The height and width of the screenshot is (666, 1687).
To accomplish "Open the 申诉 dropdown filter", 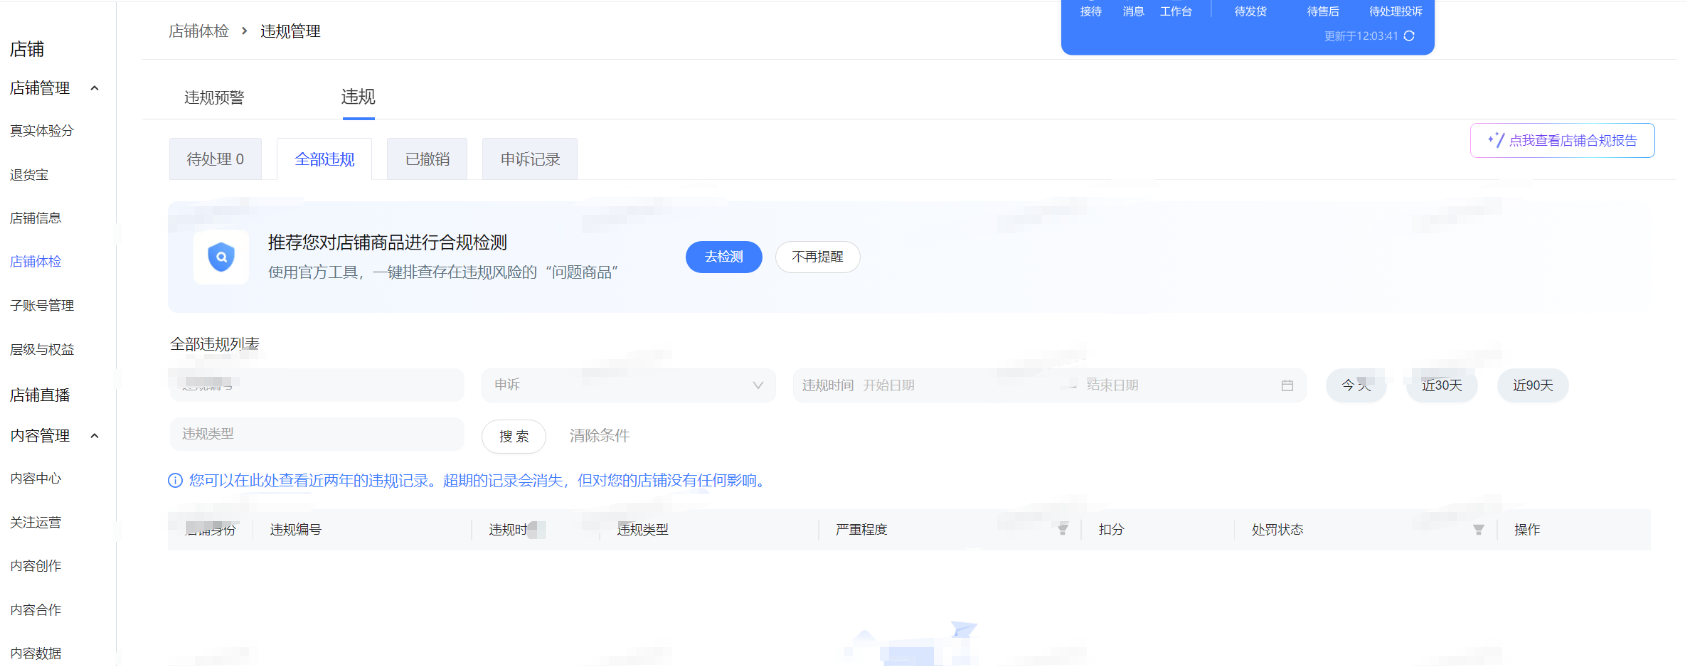I will (628, 385).
